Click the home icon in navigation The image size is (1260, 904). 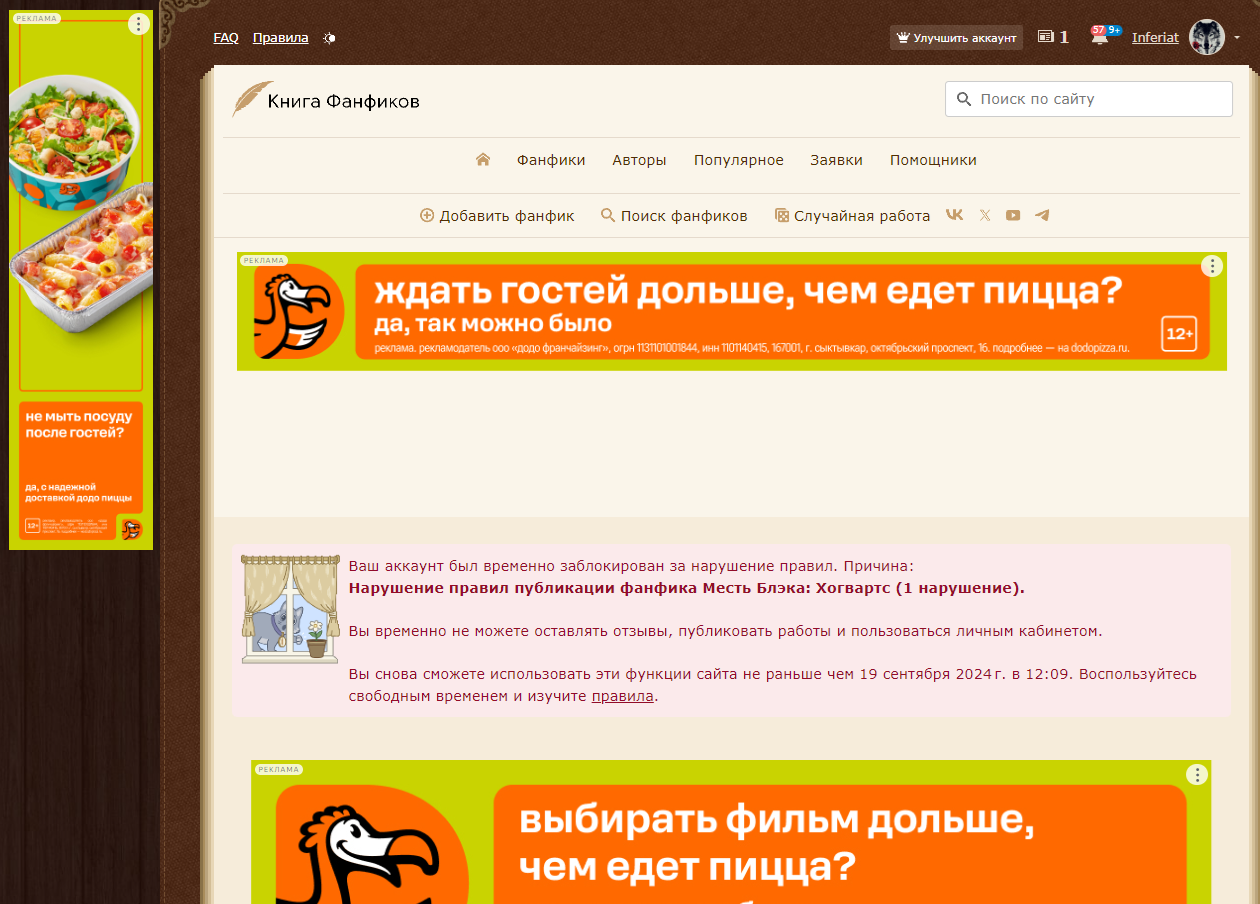click(483, 160)
